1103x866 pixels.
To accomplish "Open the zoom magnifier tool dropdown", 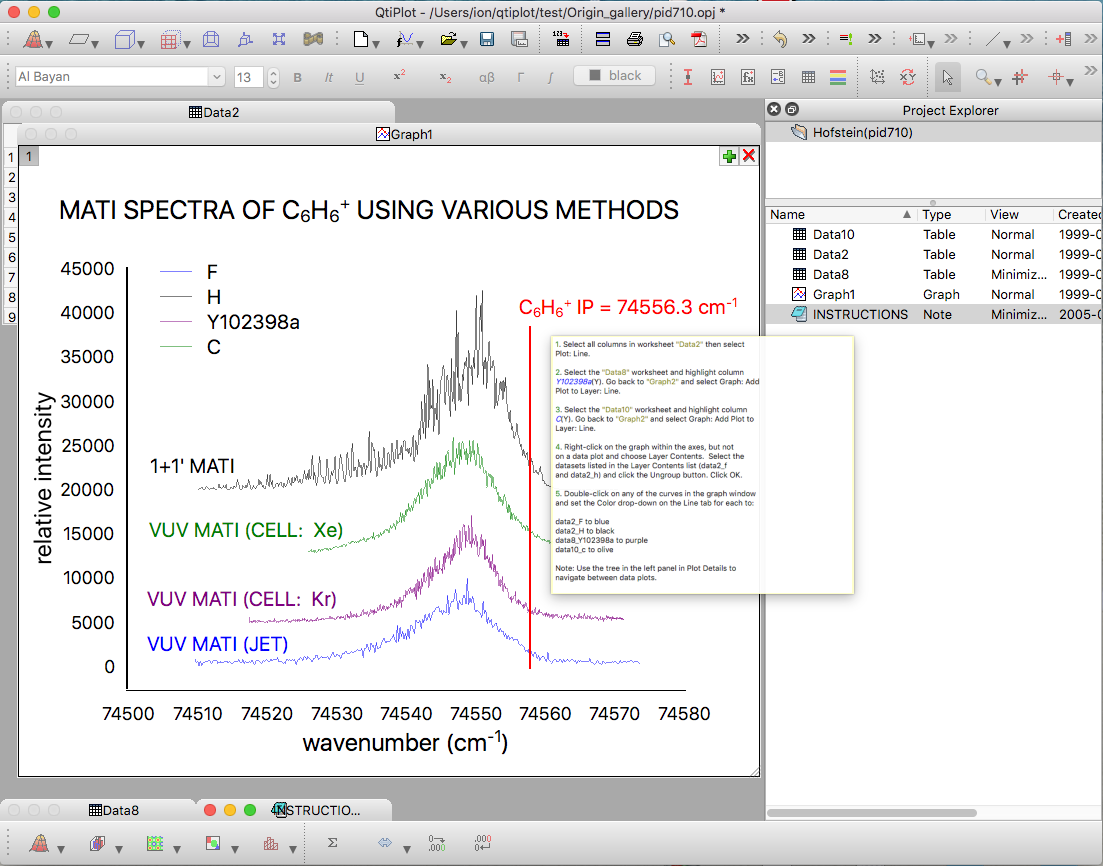I will 998,82.
